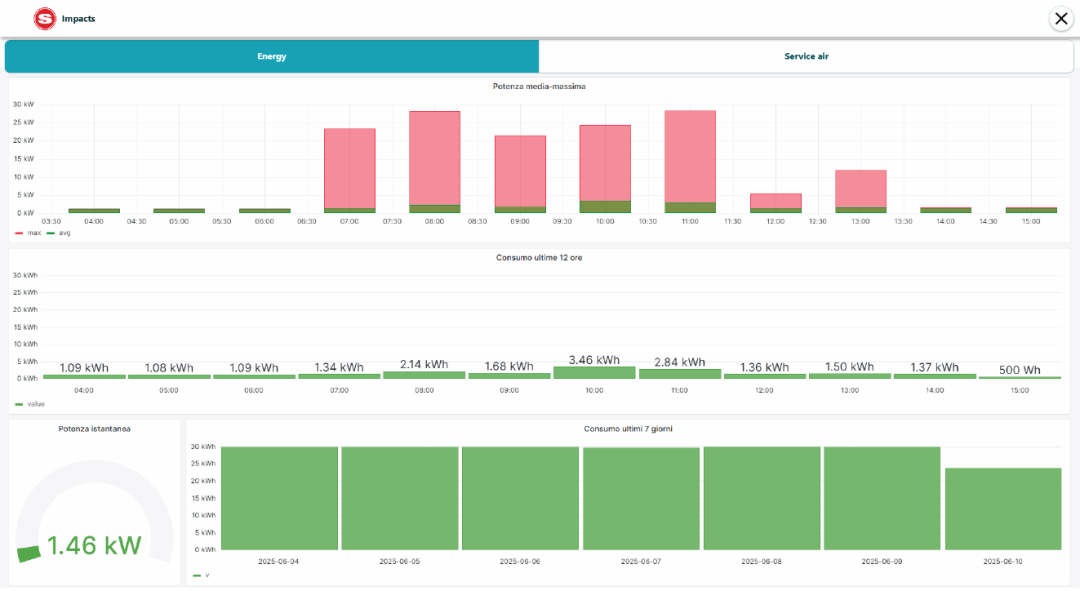Toggle the value legend under 12-hour chart

click(33, 404)
